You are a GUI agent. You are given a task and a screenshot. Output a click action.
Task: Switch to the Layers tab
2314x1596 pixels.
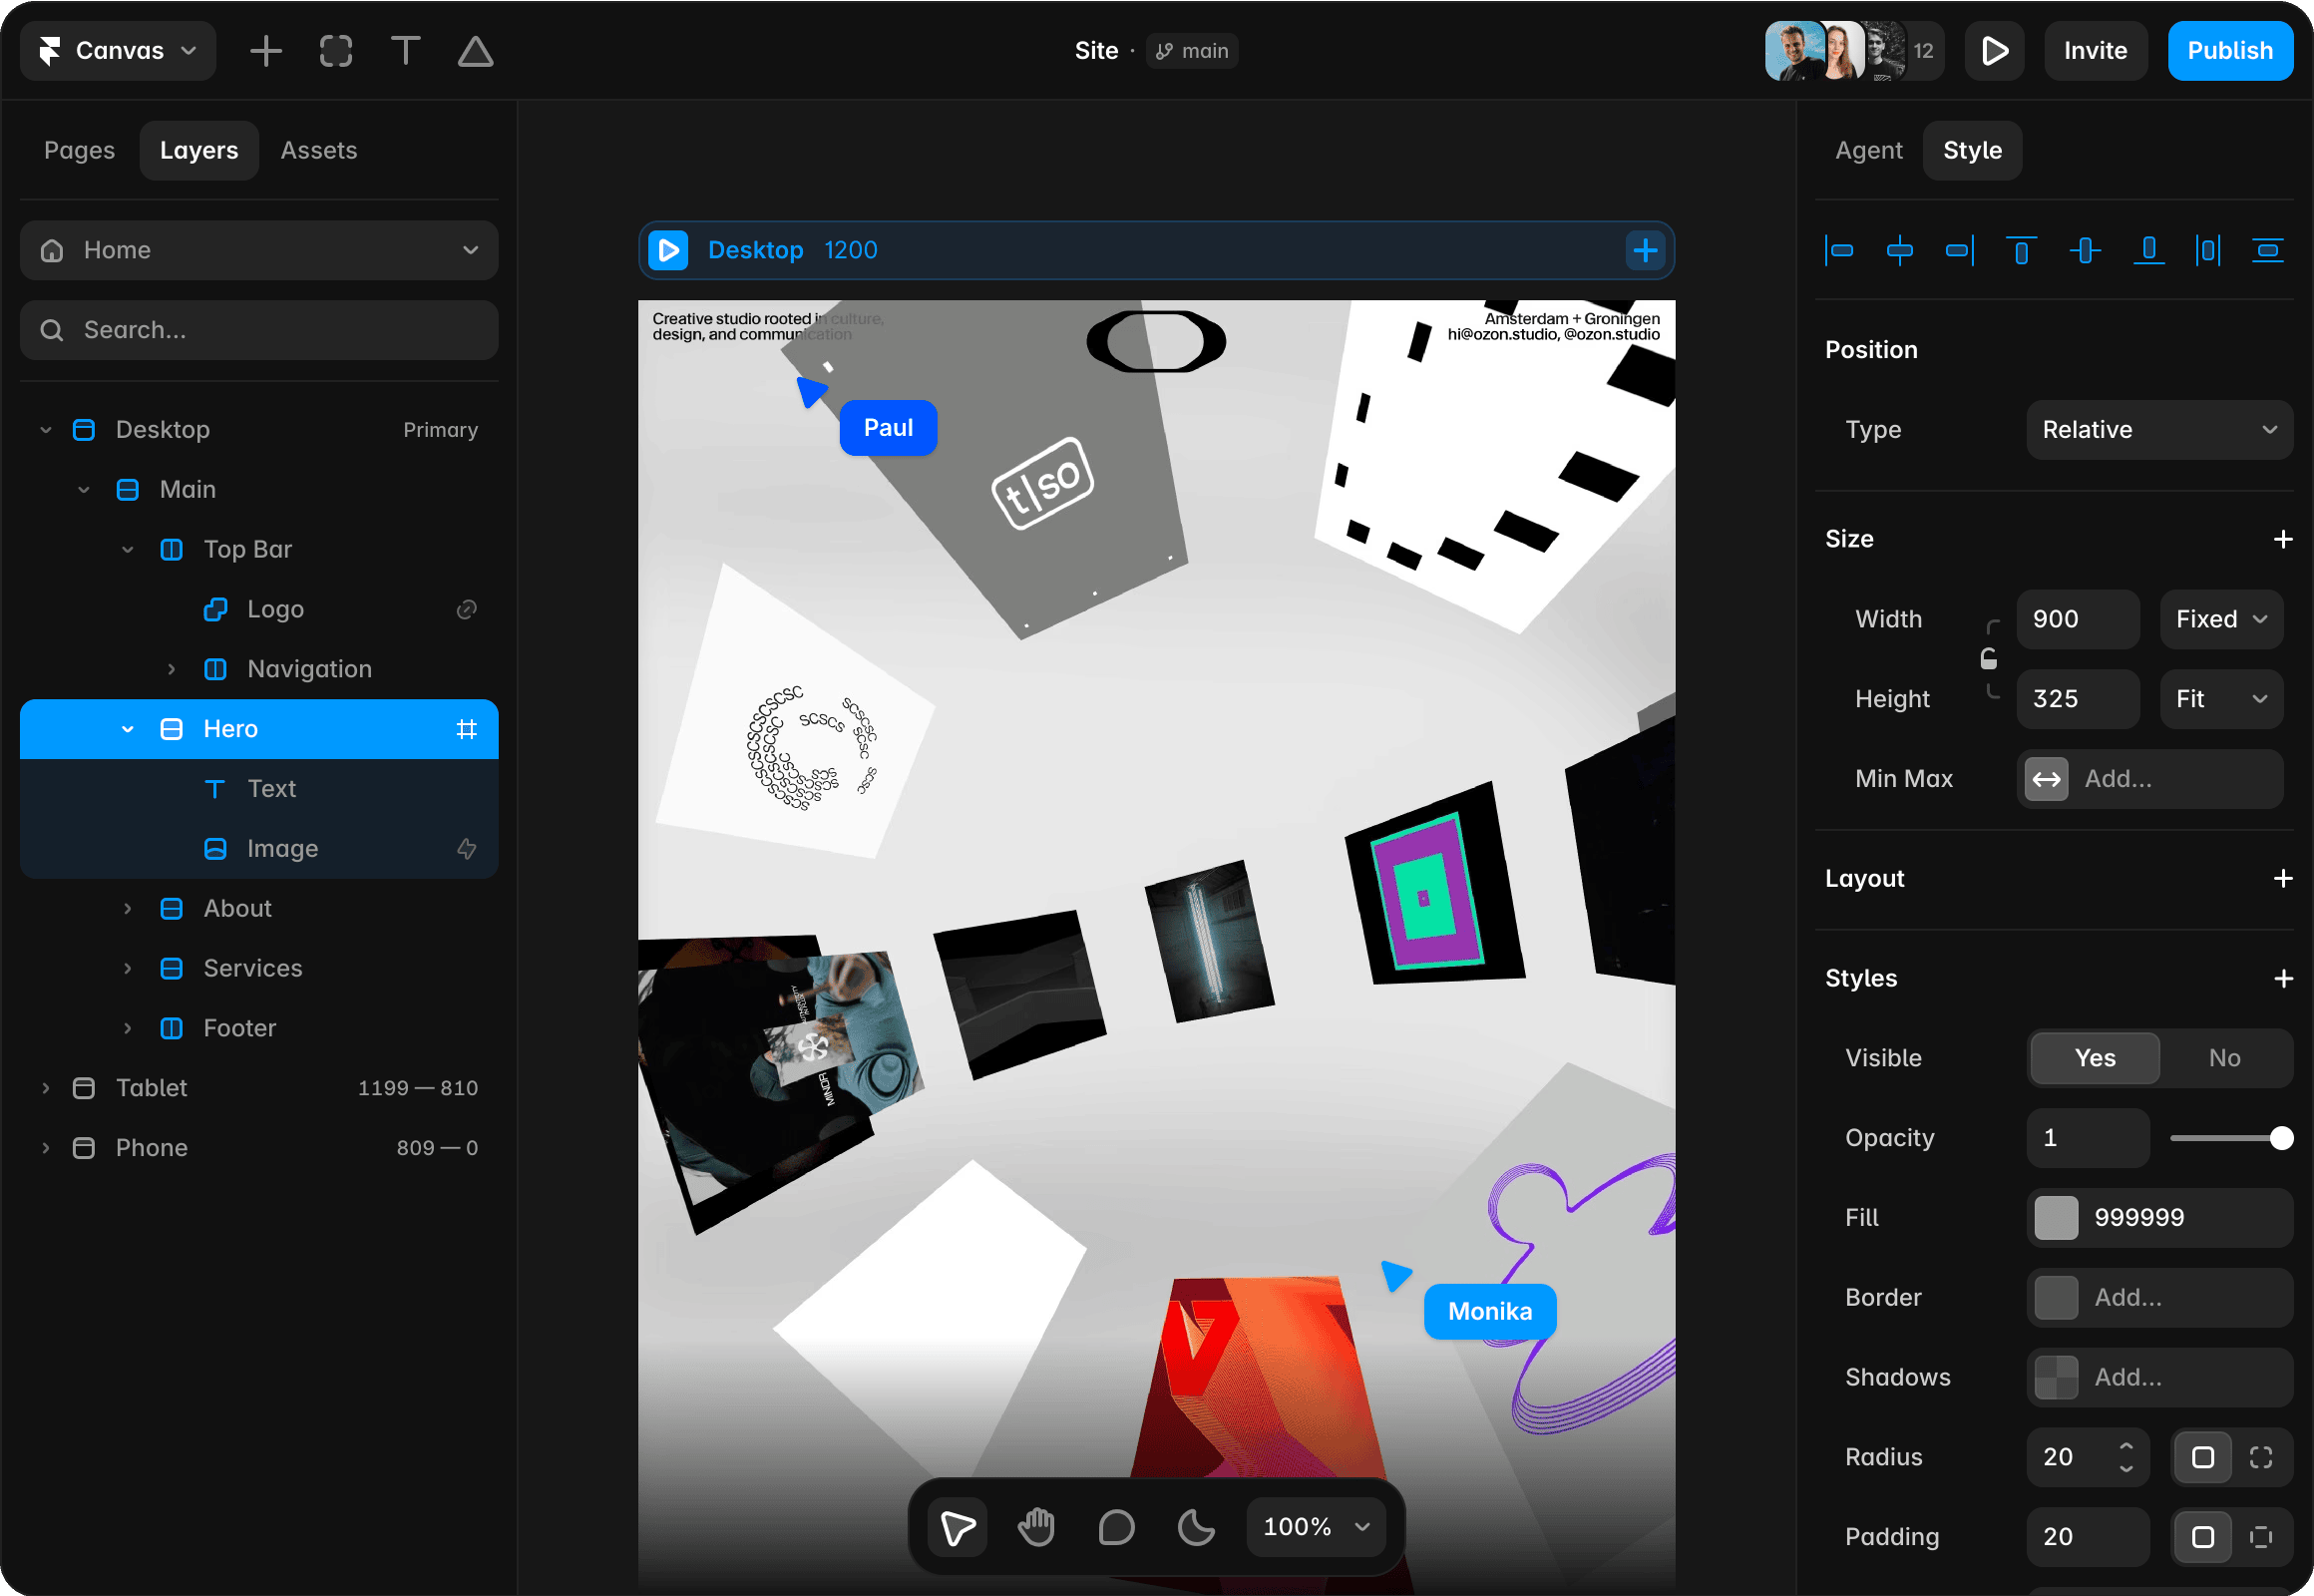pyautogui.click(x=199, y=150)
